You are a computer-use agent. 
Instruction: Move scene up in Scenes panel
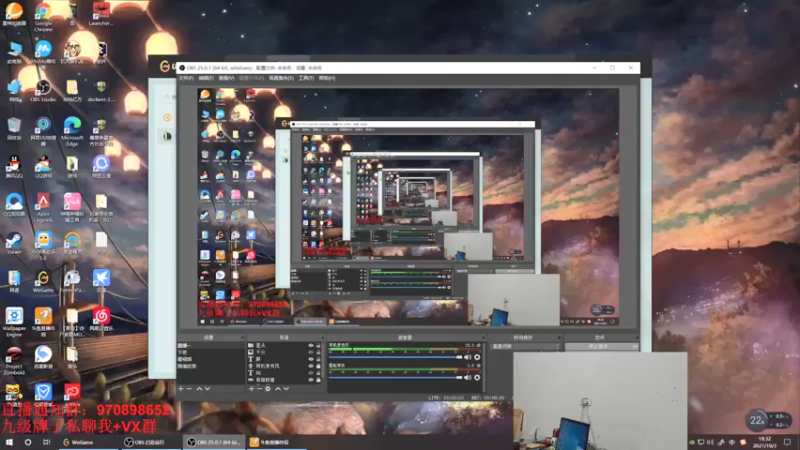point(199,389)
